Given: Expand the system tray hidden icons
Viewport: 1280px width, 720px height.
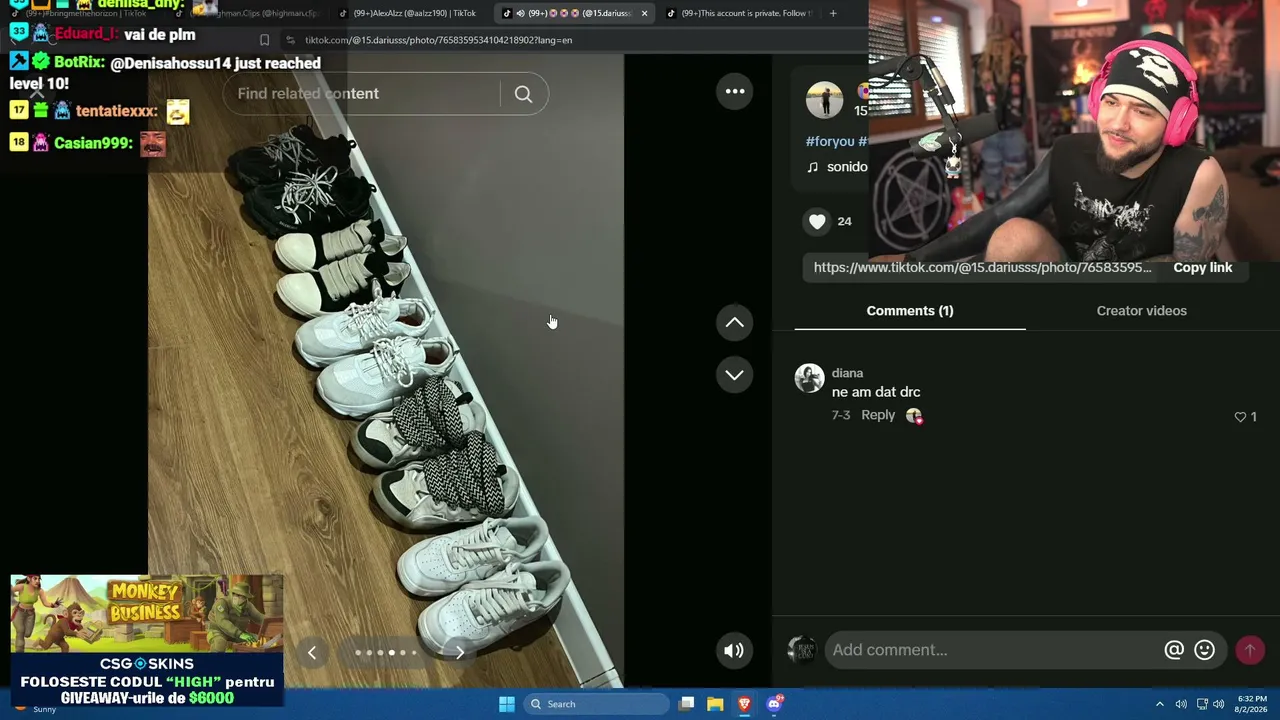Looking at the screenshot, I should point(1160,704).
